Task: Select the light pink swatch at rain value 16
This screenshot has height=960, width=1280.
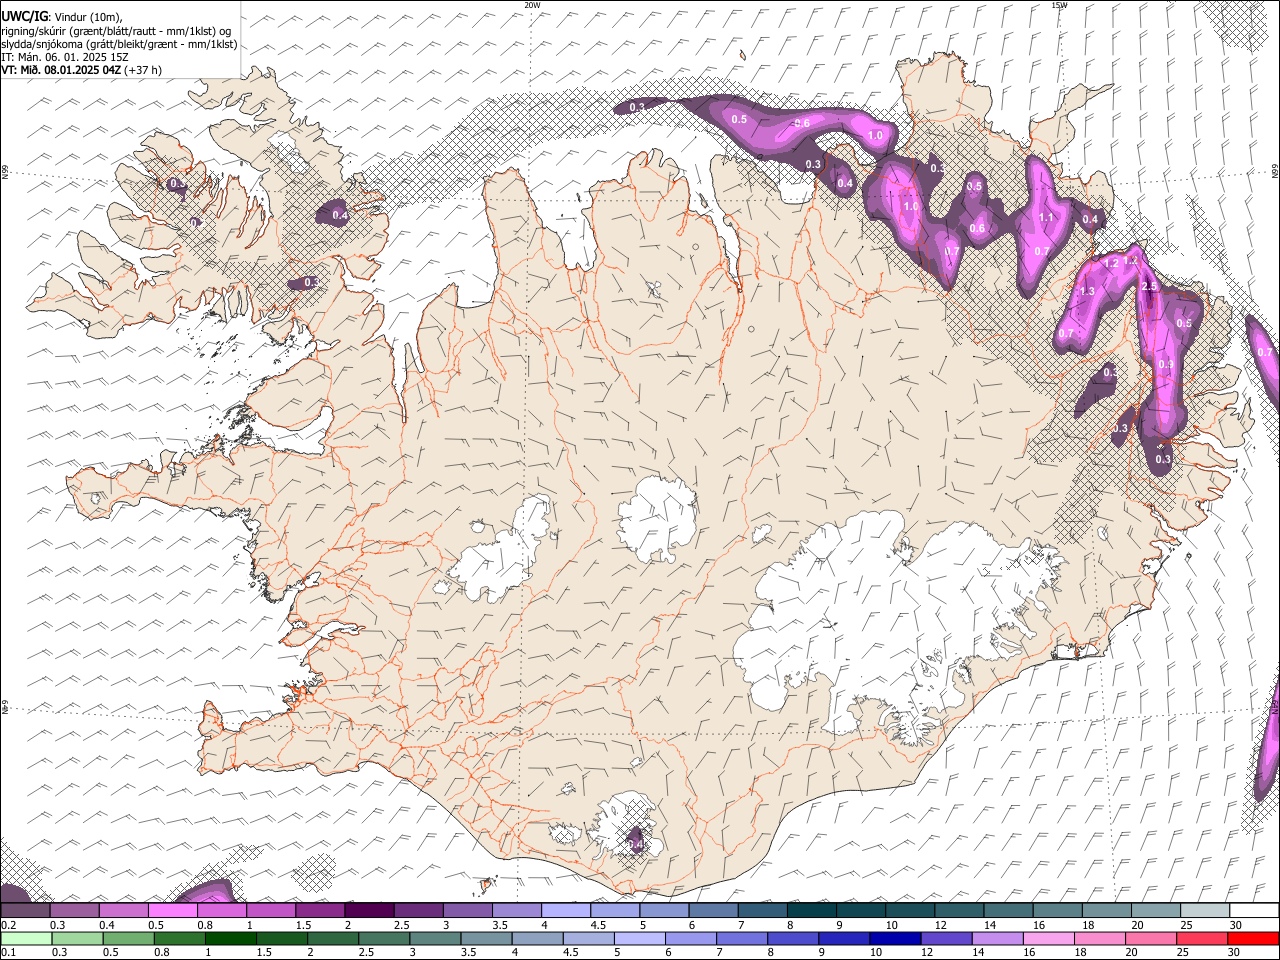Action: pyautogui.click(x=1049, y=938)
